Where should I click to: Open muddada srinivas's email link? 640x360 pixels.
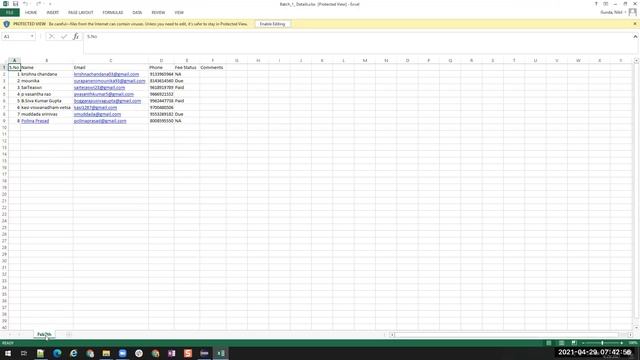coord(98,114)
